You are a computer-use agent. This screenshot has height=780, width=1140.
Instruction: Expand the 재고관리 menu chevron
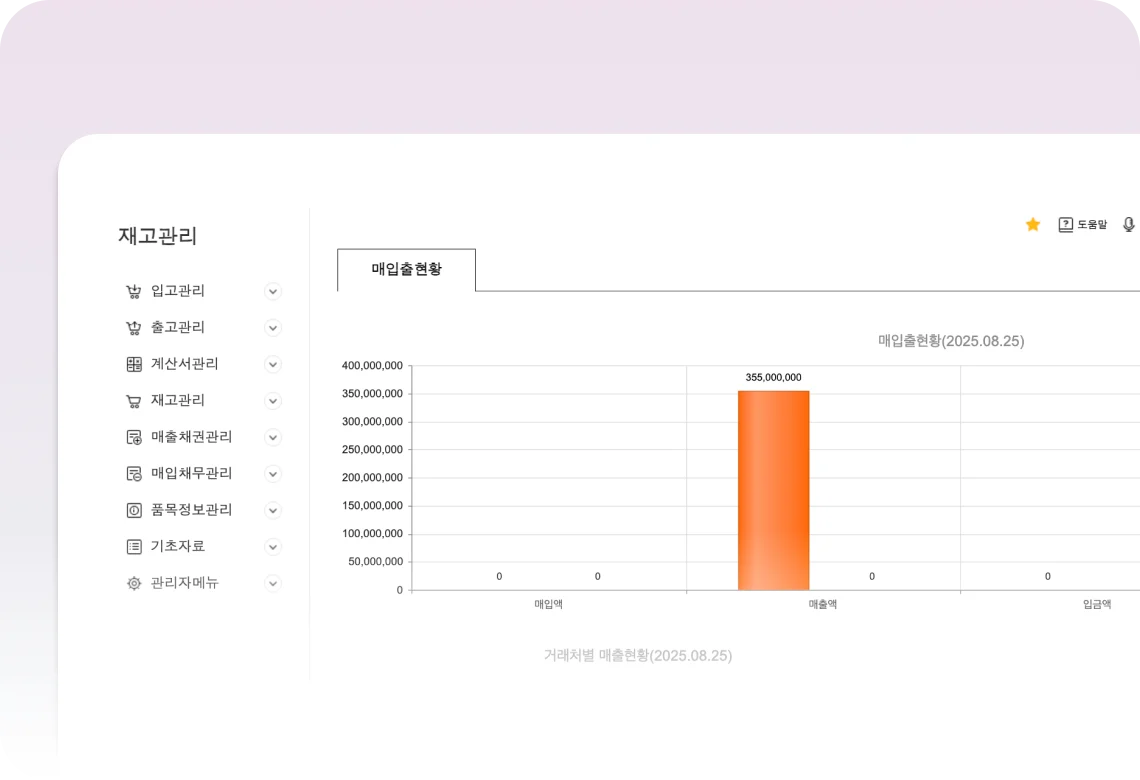(272, 401)
